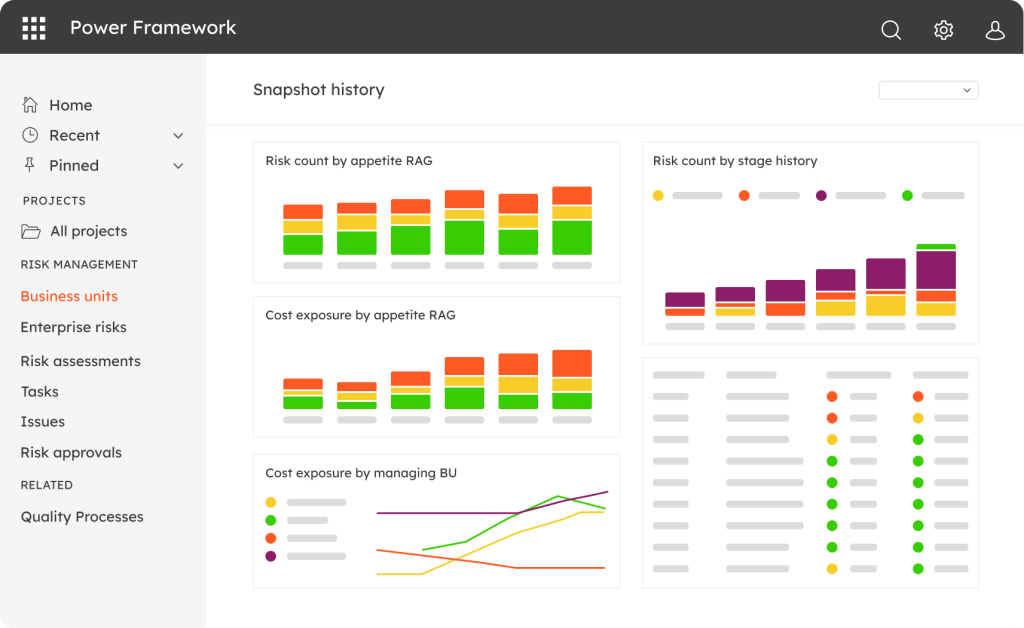The width and height of the screenshot is (1024, 628).
Task: Click the Home house icon
Action: [x=31, y=105]
